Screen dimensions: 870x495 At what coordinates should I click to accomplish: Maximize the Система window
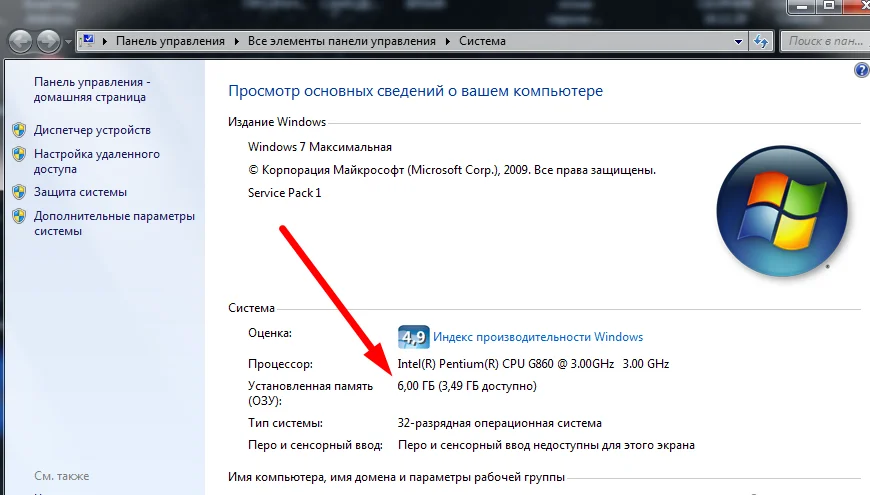point(829,7)
